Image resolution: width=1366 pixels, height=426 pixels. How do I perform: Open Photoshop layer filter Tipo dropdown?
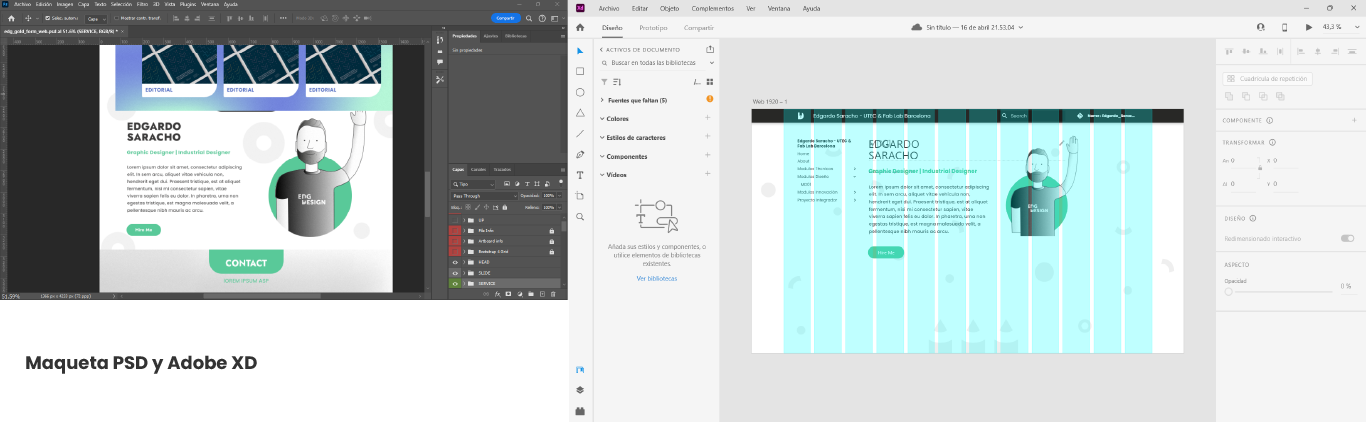click(477, 184)
